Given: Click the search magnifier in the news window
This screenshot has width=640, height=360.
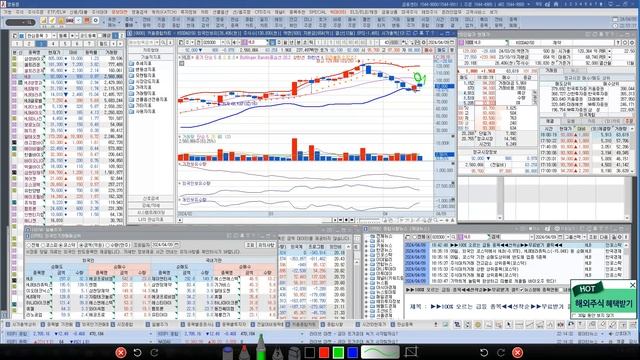Looking at the screenshot, I should point(453,237).
